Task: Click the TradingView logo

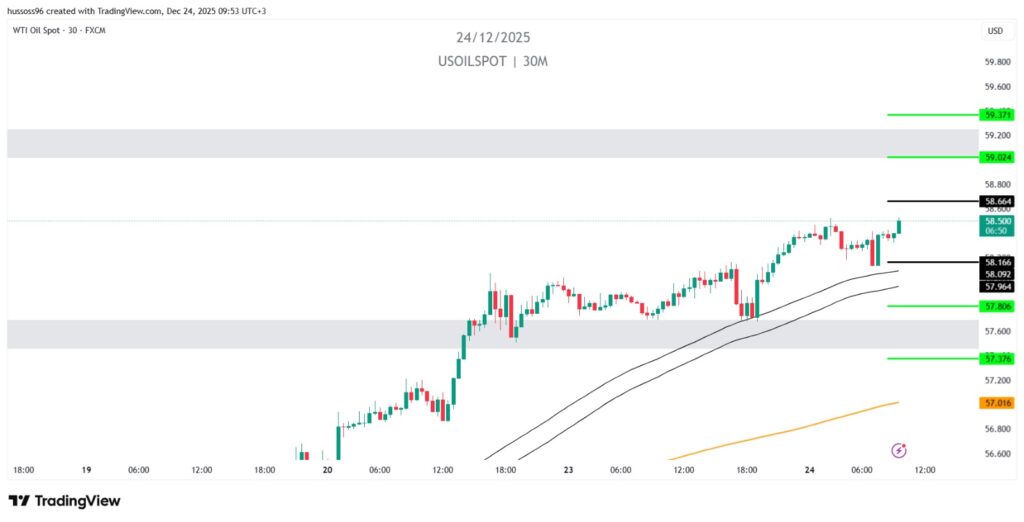Action: [64, 500]
